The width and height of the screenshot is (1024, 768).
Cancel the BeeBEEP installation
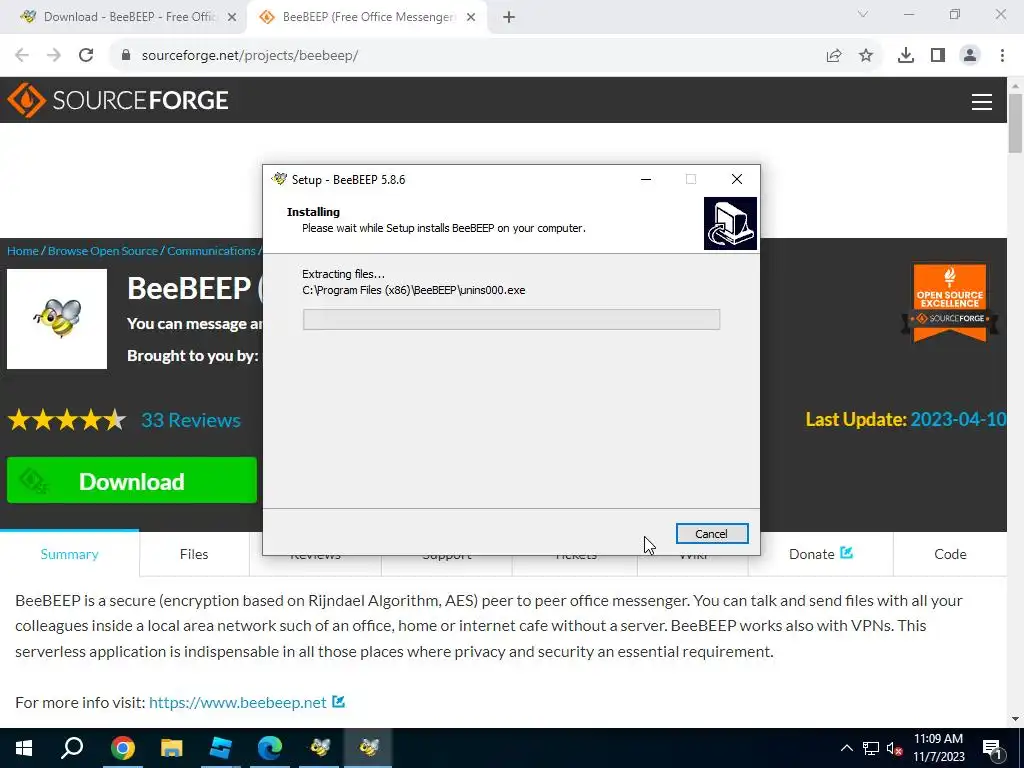[712, 534]
